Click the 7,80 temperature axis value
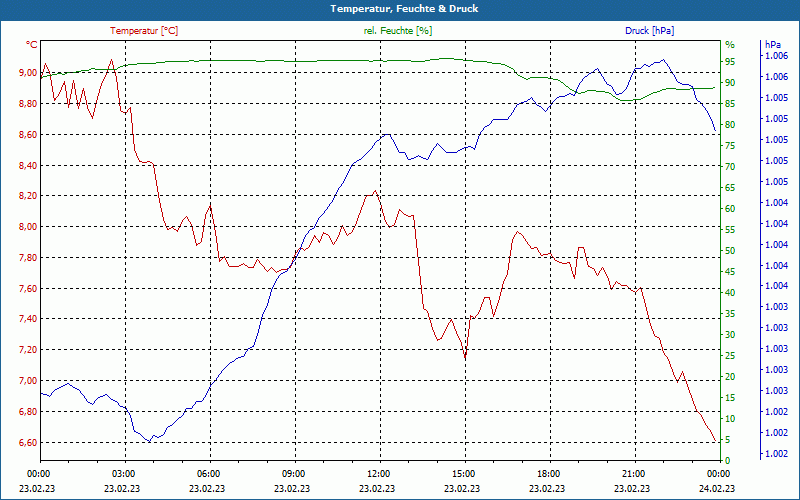 pyautogui.click(x=28, y=258)
